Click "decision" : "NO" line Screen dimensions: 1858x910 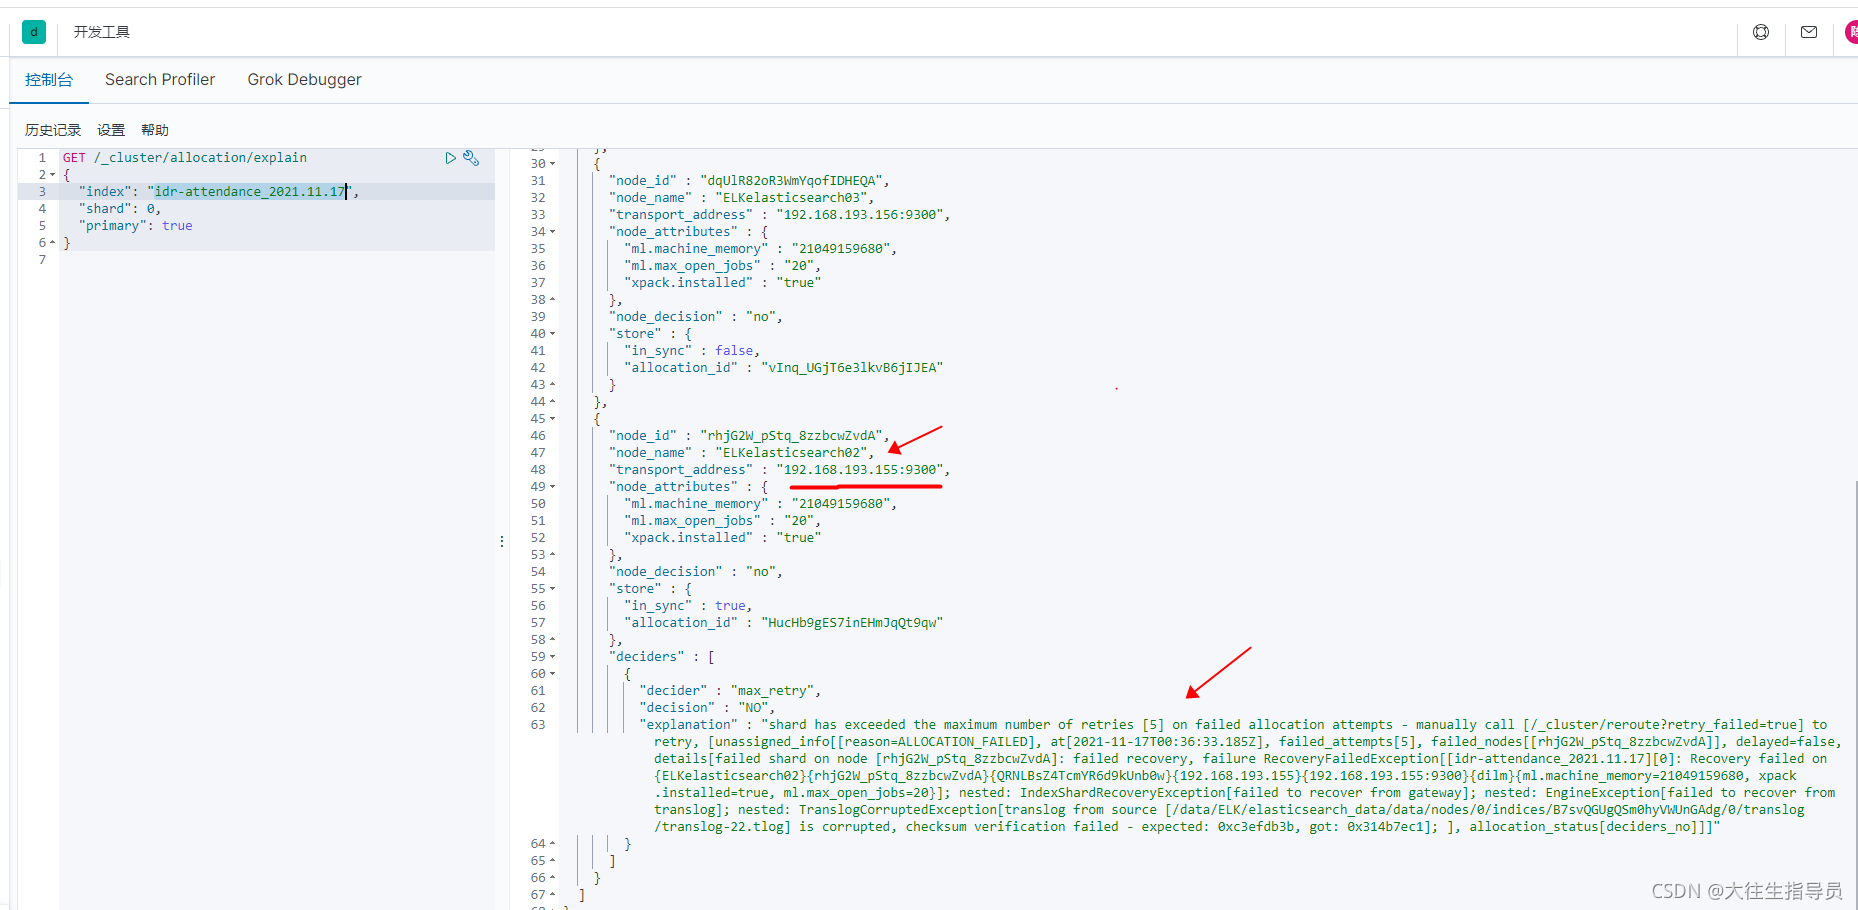coord(707,708)
